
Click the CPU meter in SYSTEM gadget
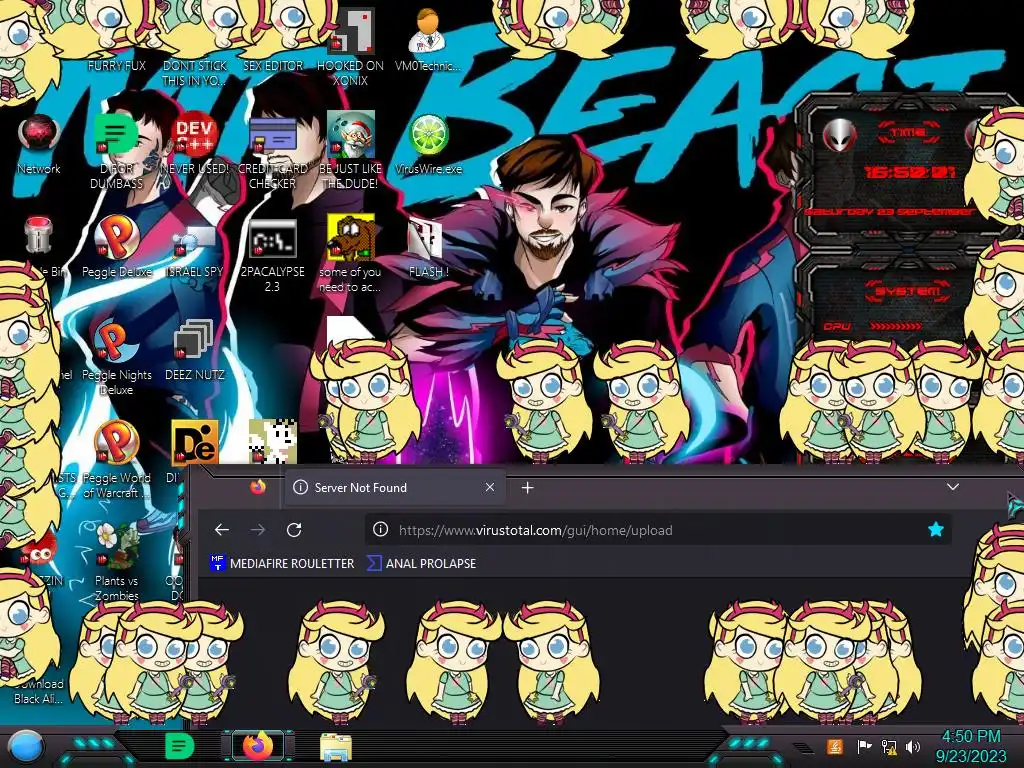(x=873, y=325)
